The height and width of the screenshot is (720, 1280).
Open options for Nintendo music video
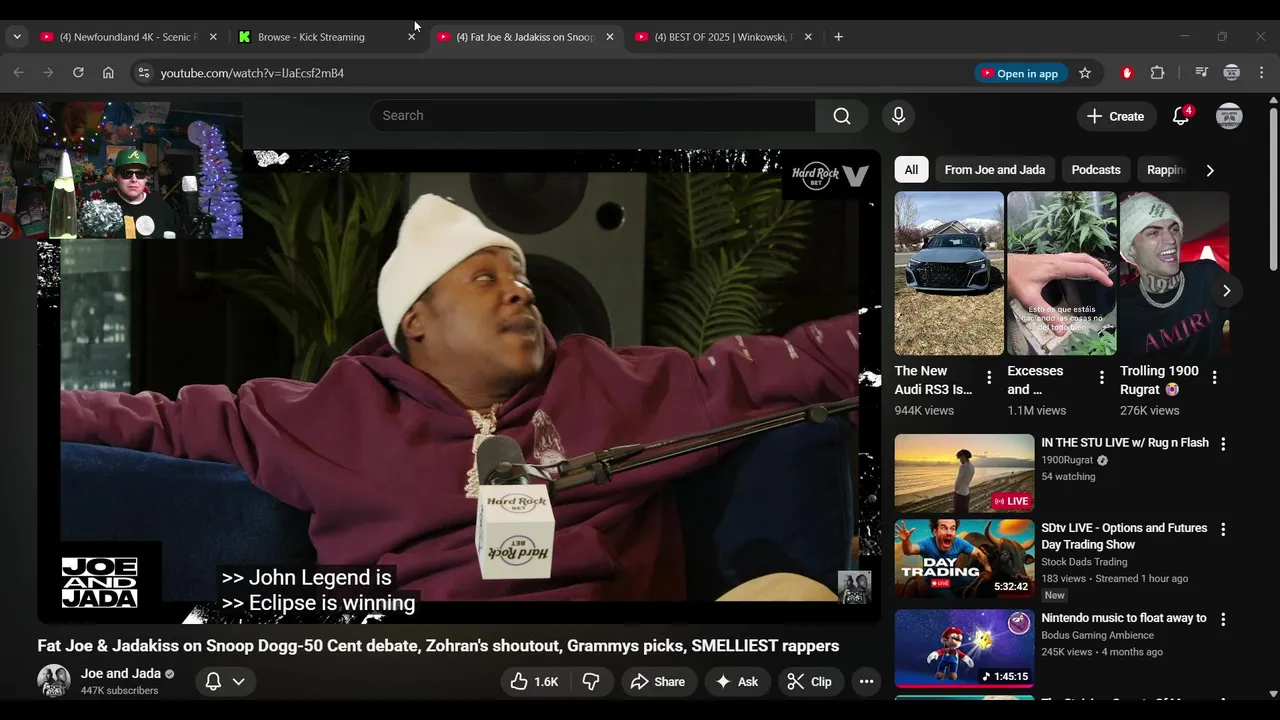click(1223, 619)
